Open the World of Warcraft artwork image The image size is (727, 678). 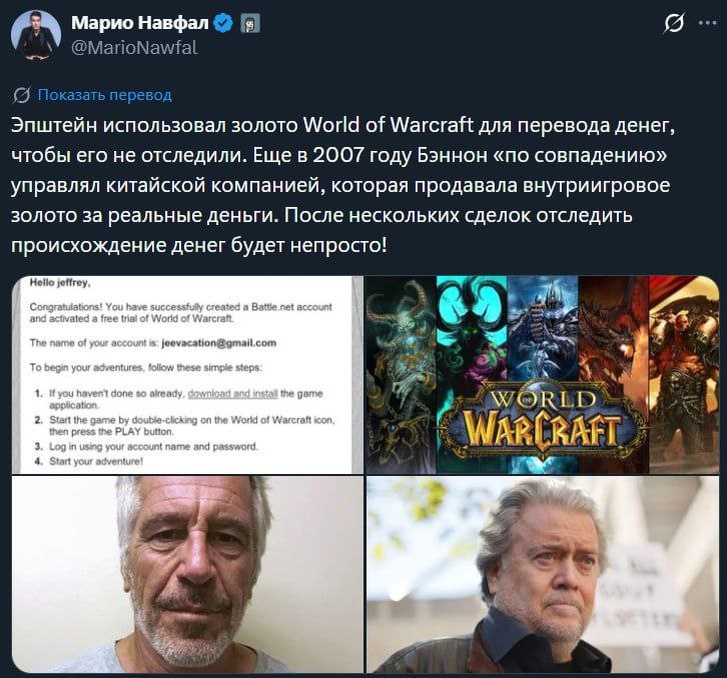click(x=542, y=375)
